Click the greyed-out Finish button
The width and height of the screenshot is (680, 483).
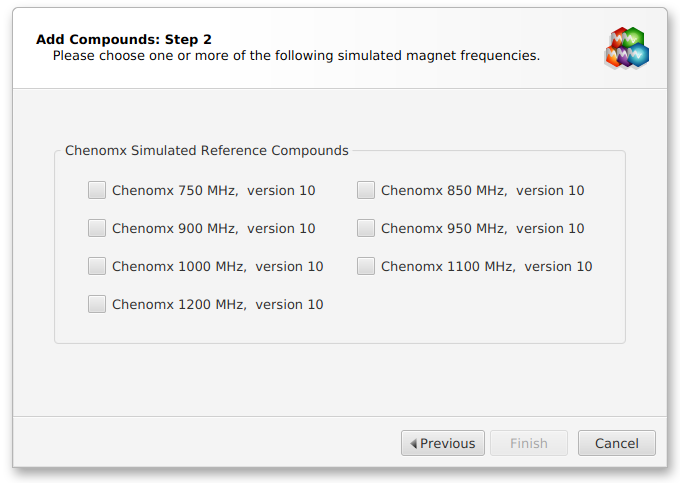tap(529, 443)
